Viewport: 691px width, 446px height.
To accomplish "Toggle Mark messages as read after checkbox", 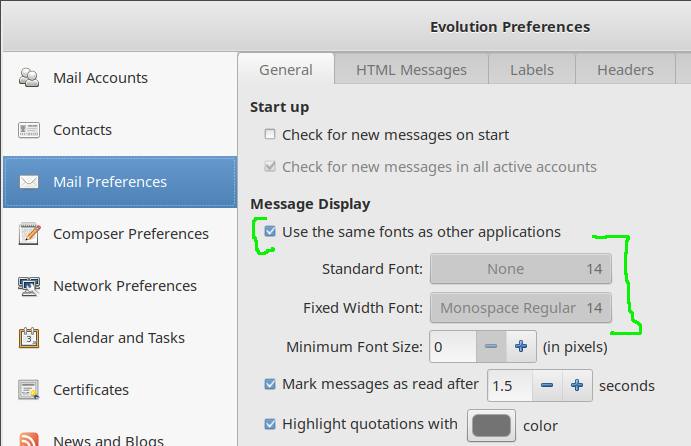I will (270, 384).
